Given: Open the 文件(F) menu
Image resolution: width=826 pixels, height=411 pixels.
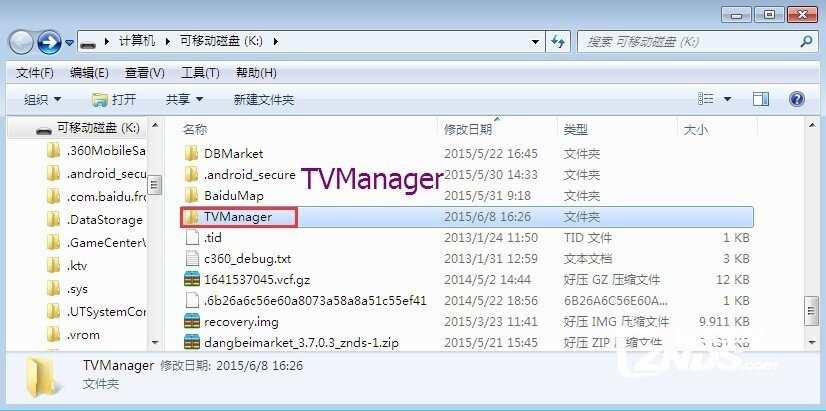Looking at the screenshot, I should 35,73.
